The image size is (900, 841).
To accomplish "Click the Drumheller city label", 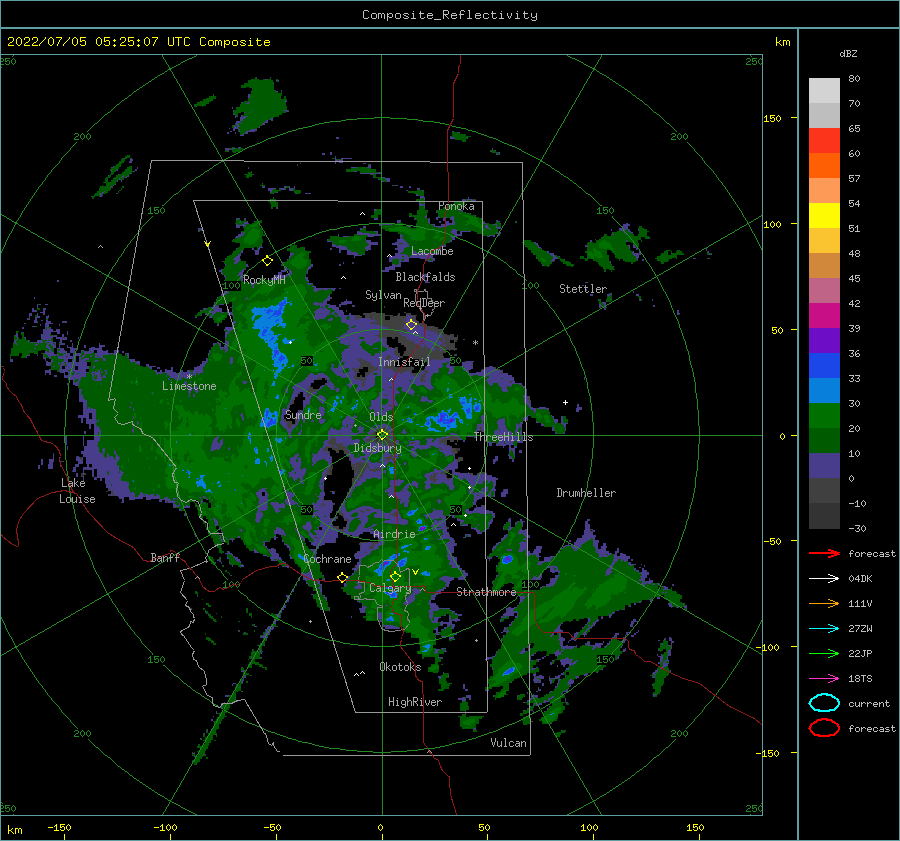I will pos(586,493).
